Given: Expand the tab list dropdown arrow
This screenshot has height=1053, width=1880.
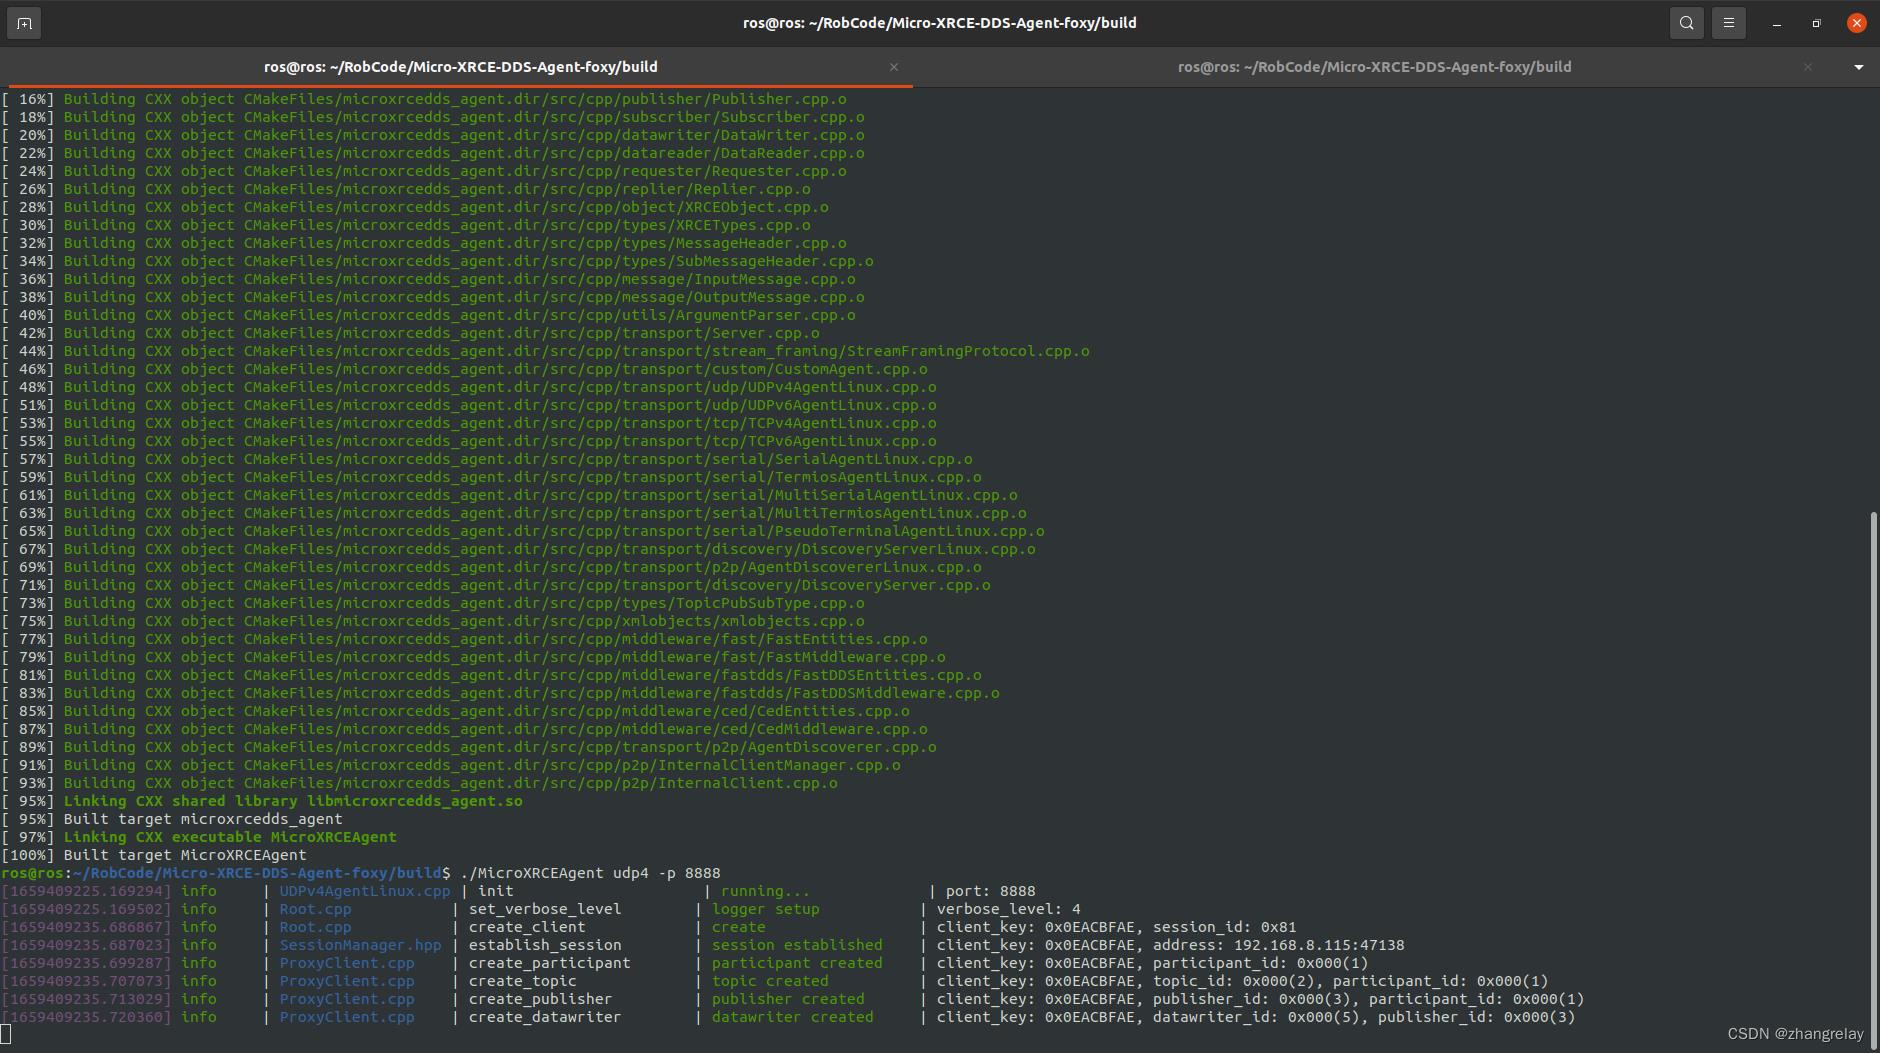Looking at the screenshot, I should click(x=1859, y=67).
